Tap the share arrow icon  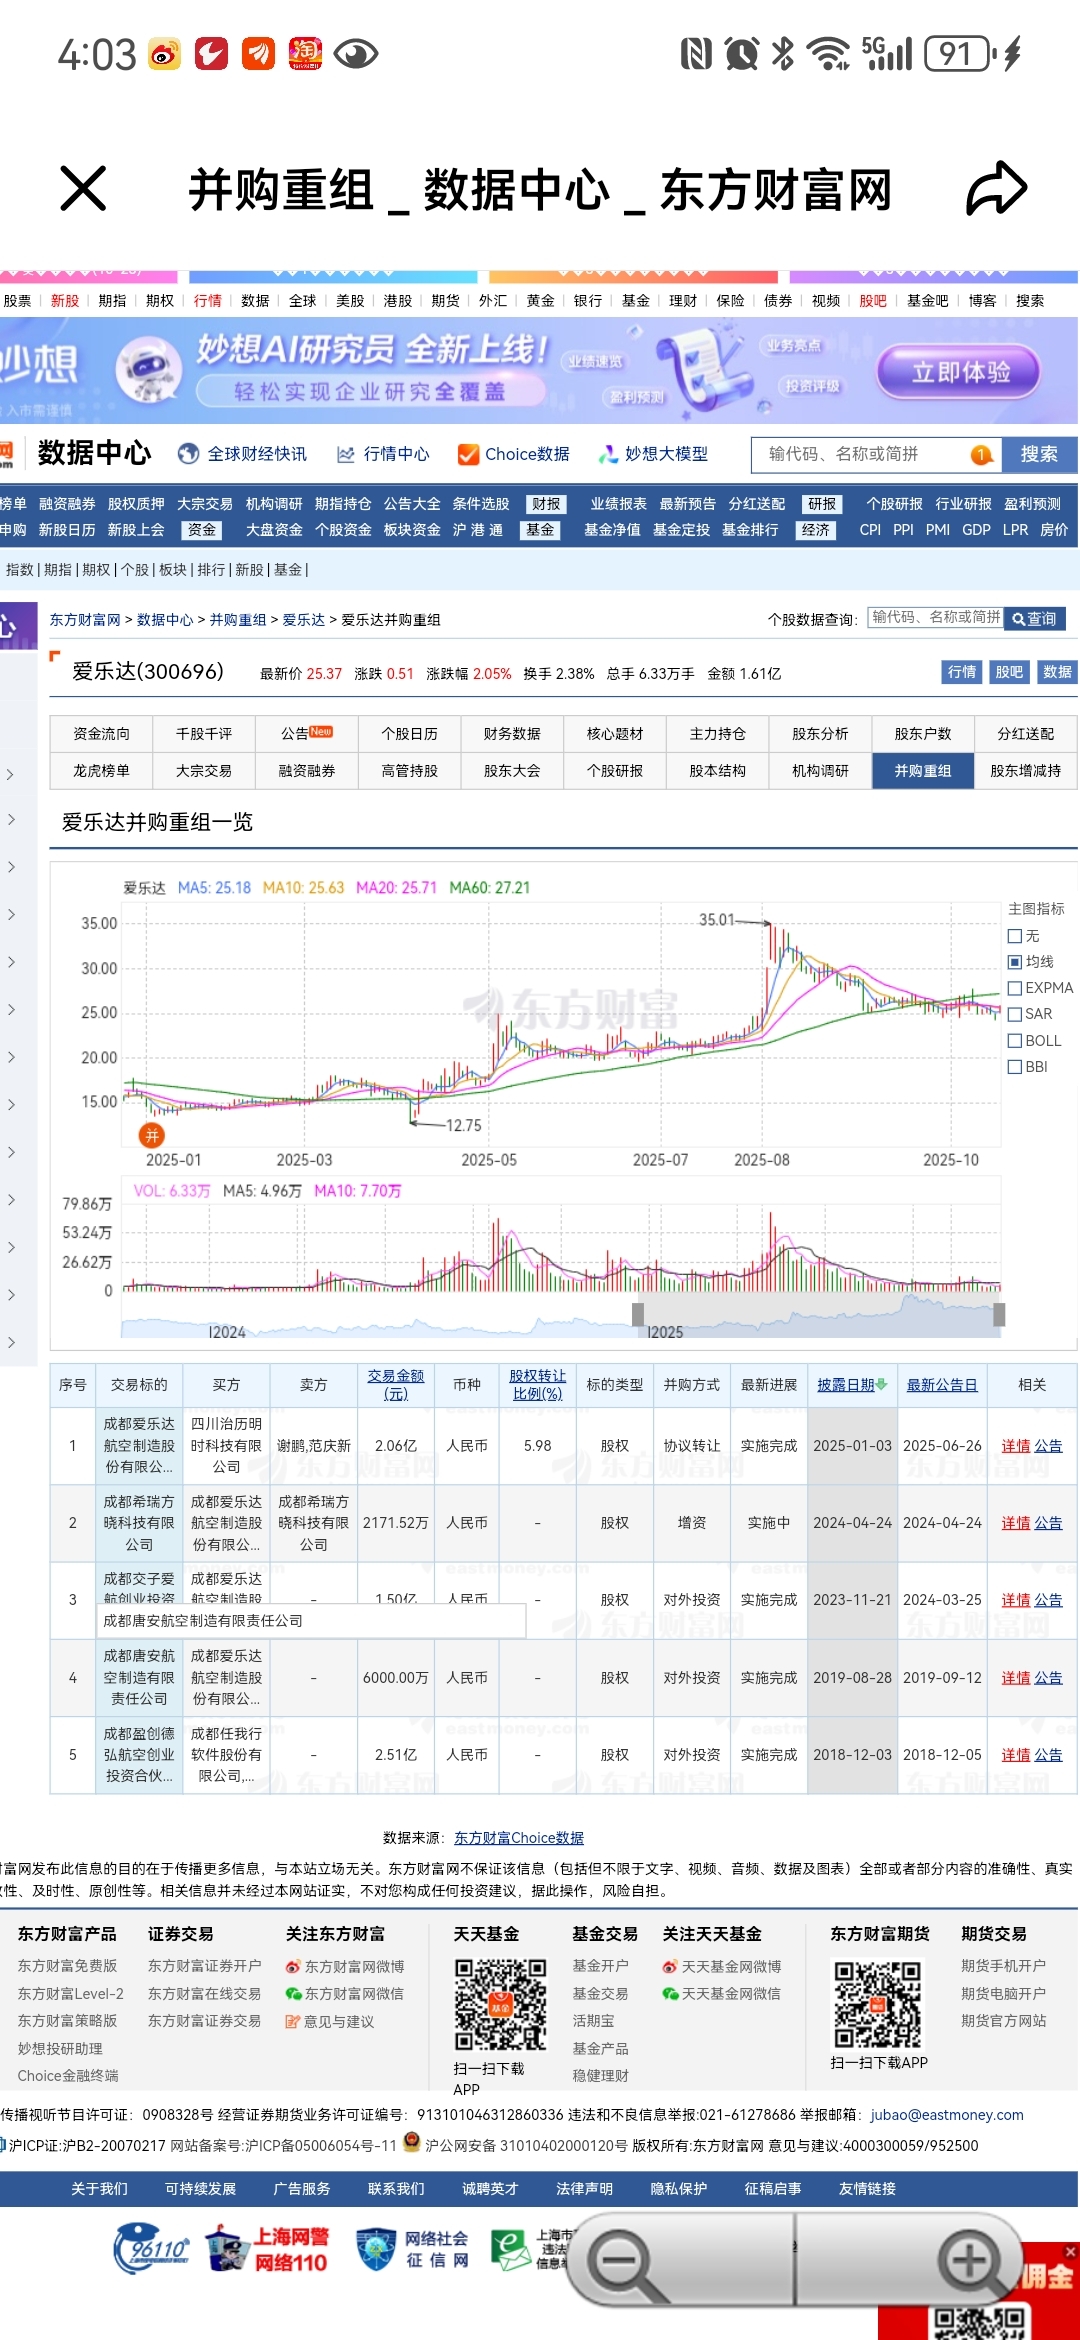point(996,189)
